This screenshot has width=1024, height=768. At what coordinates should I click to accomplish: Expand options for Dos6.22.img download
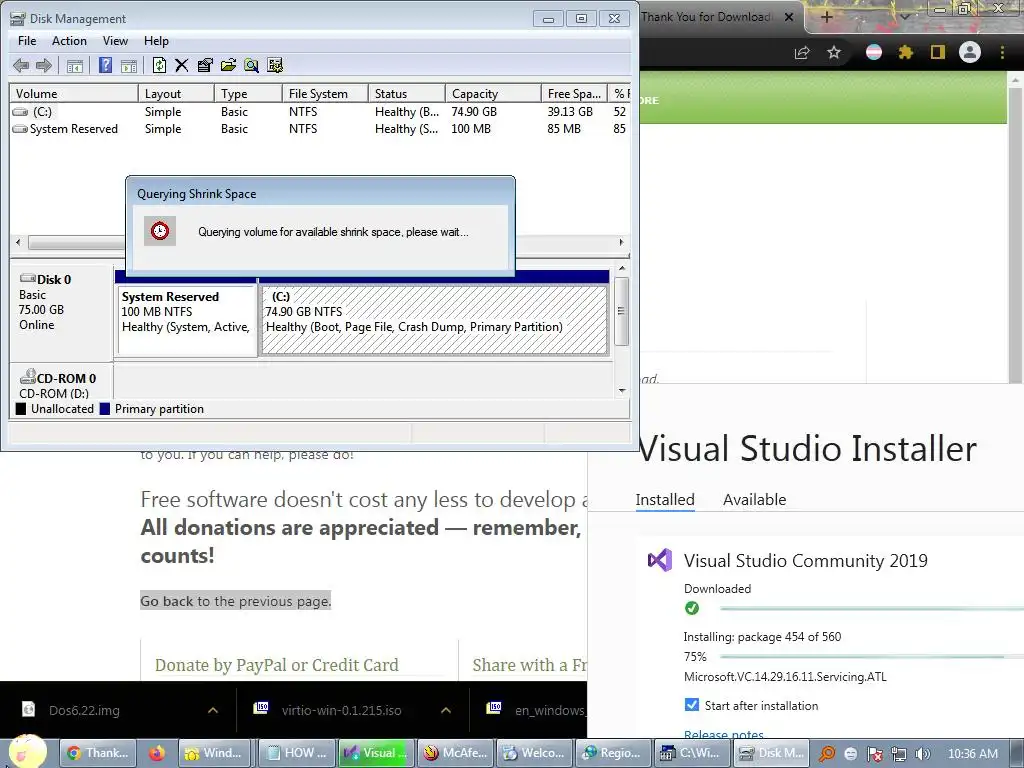pos(213,710)
